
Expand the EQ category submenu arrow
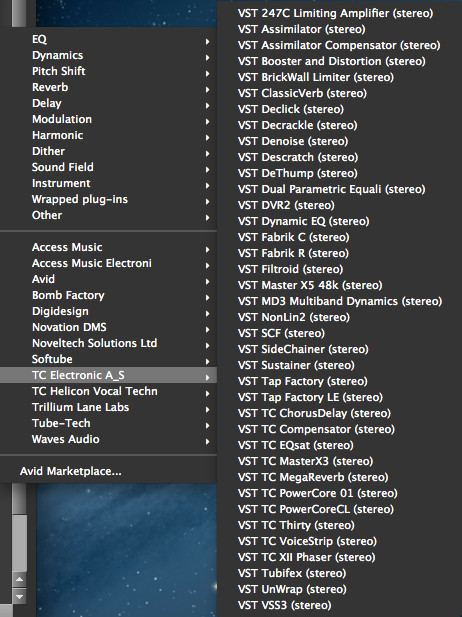pyautogui.click(x=207, y=41)
